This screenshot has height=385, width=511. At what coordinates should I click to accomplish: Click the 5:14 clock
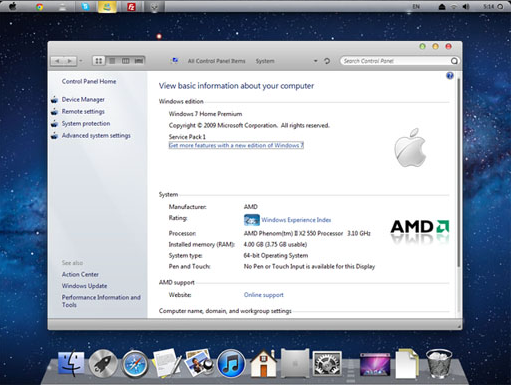pyautogui.click(x=488, y=7)
